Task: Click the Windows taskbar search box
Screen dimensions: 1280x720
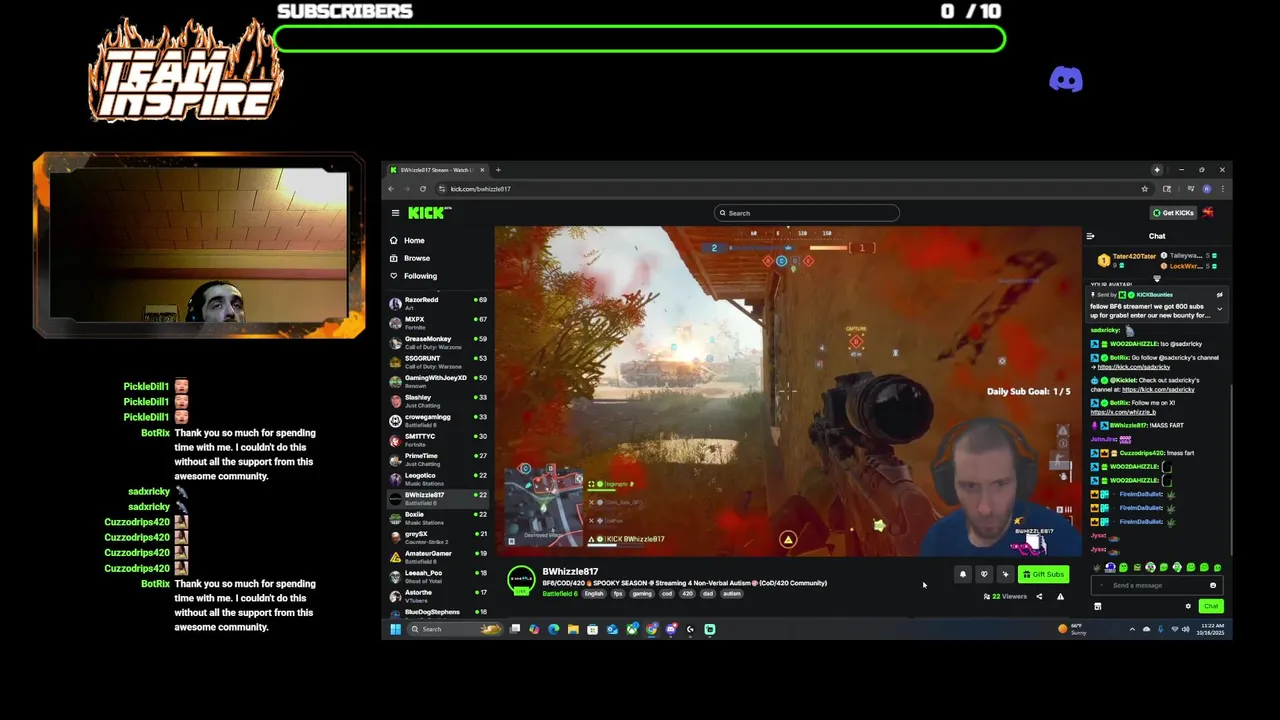Action: [x=455, y=629]
